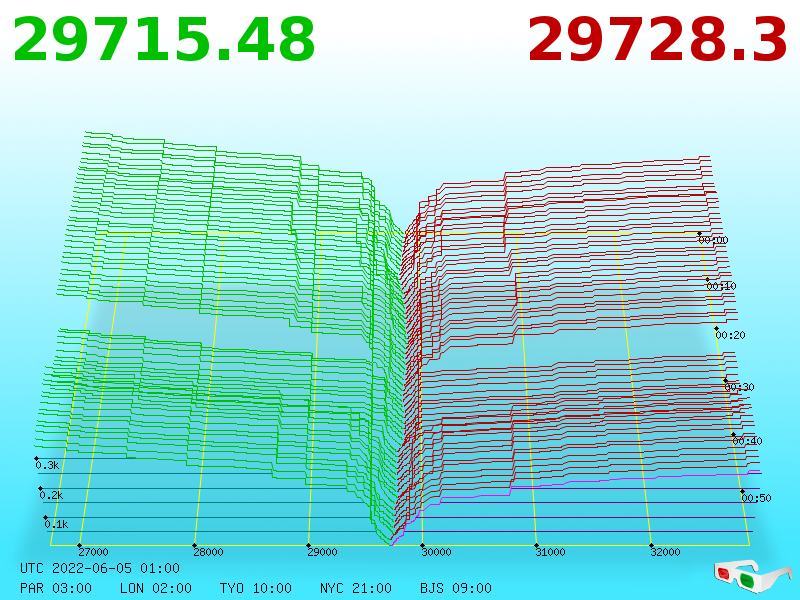Click the red ask price 29728.3
Image resolution: width=800 pixels, height=600 pixels.
658,40
